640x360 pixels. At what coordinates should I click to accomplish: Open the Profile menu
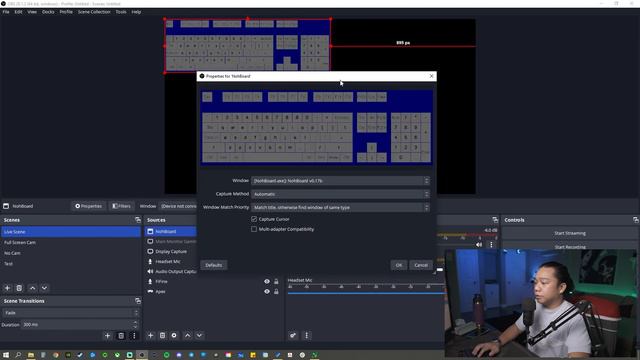66,12
